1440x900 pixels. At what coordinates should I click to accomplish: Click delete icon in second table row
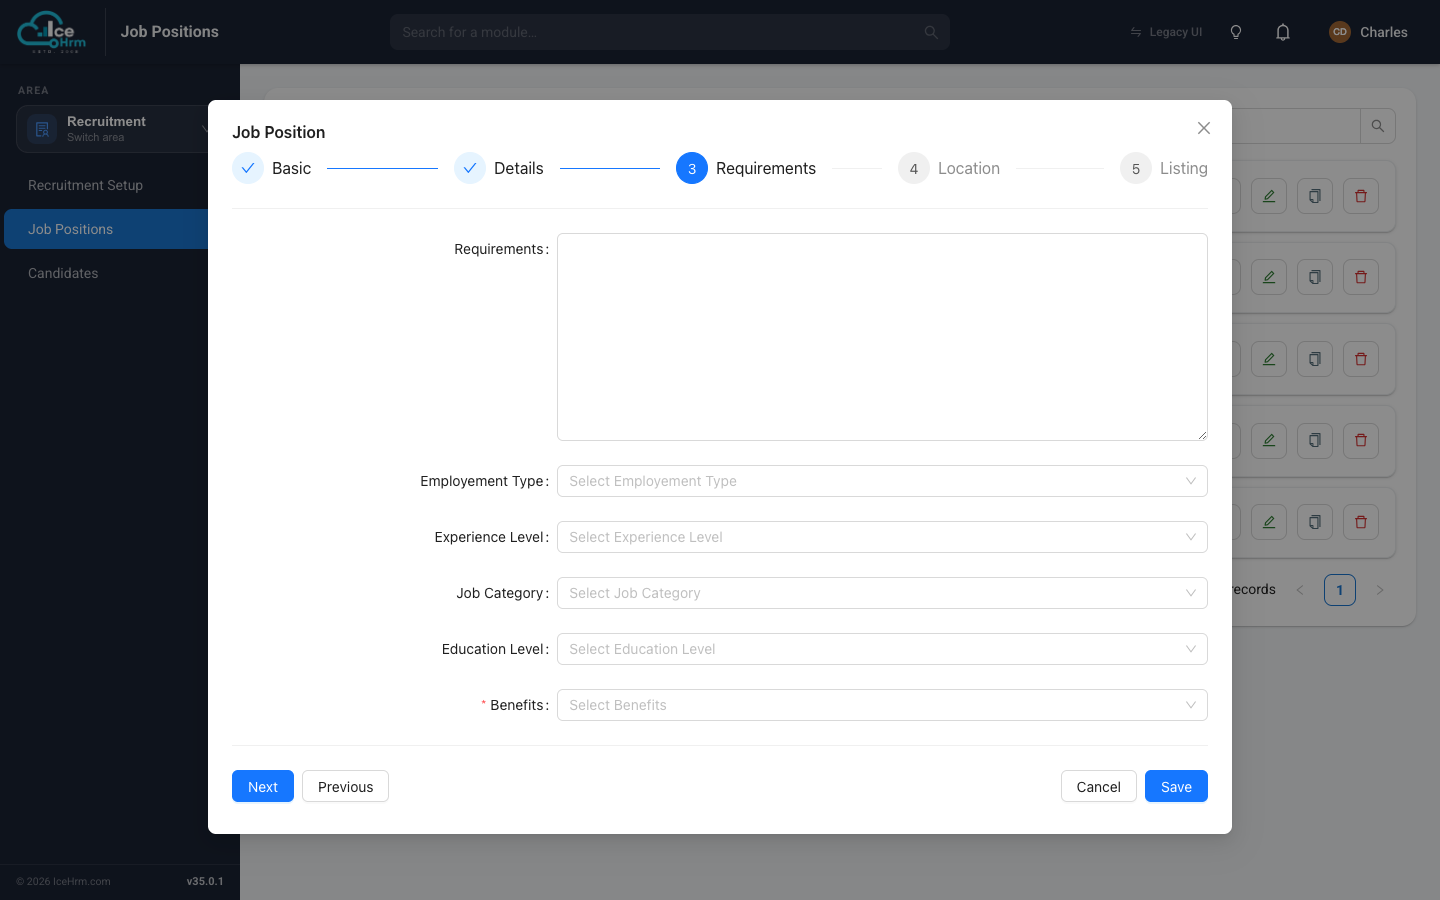click(x=1361, y=277)
